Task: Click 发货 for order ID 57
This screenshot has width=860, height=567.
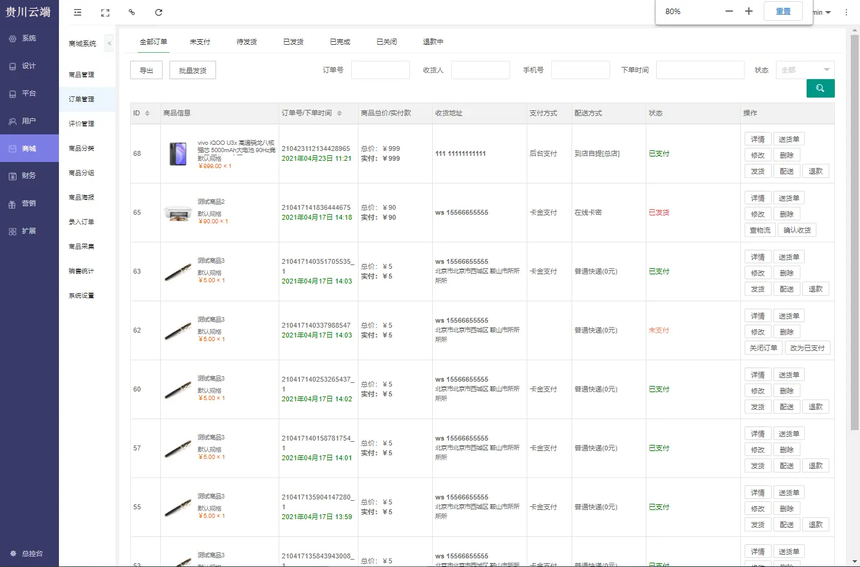Action: pos(757,466)
